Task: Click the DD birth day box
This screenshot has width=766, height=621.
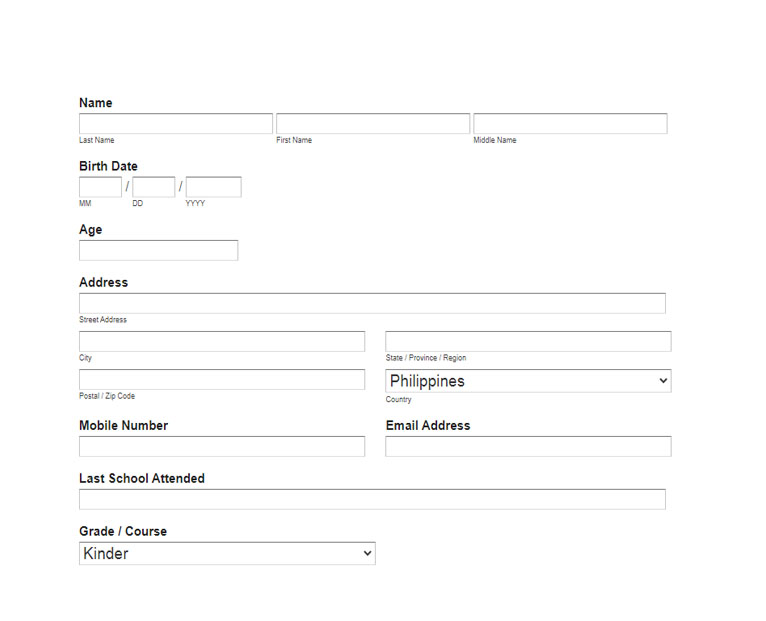Action: [153, 187]
